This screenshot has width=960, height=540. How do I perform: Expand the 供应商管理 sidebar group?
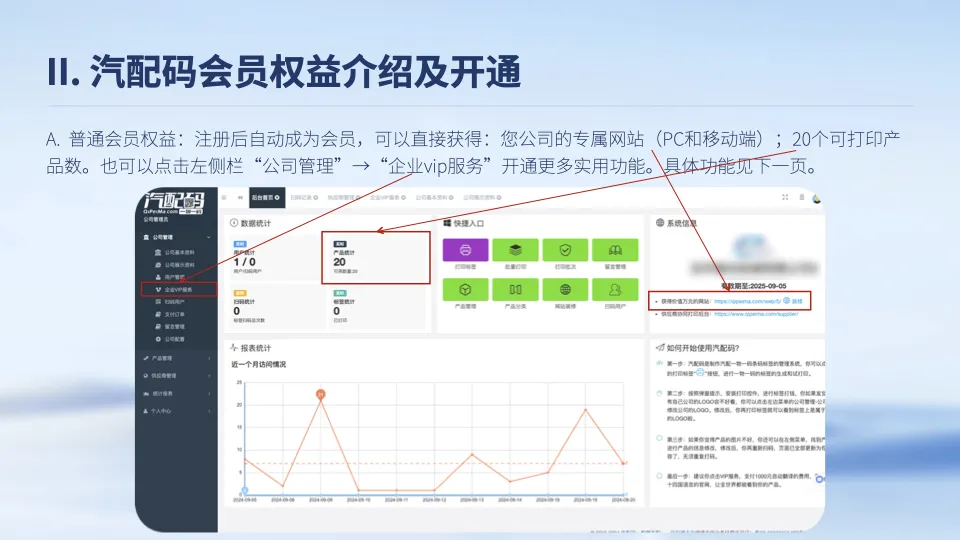176,376
